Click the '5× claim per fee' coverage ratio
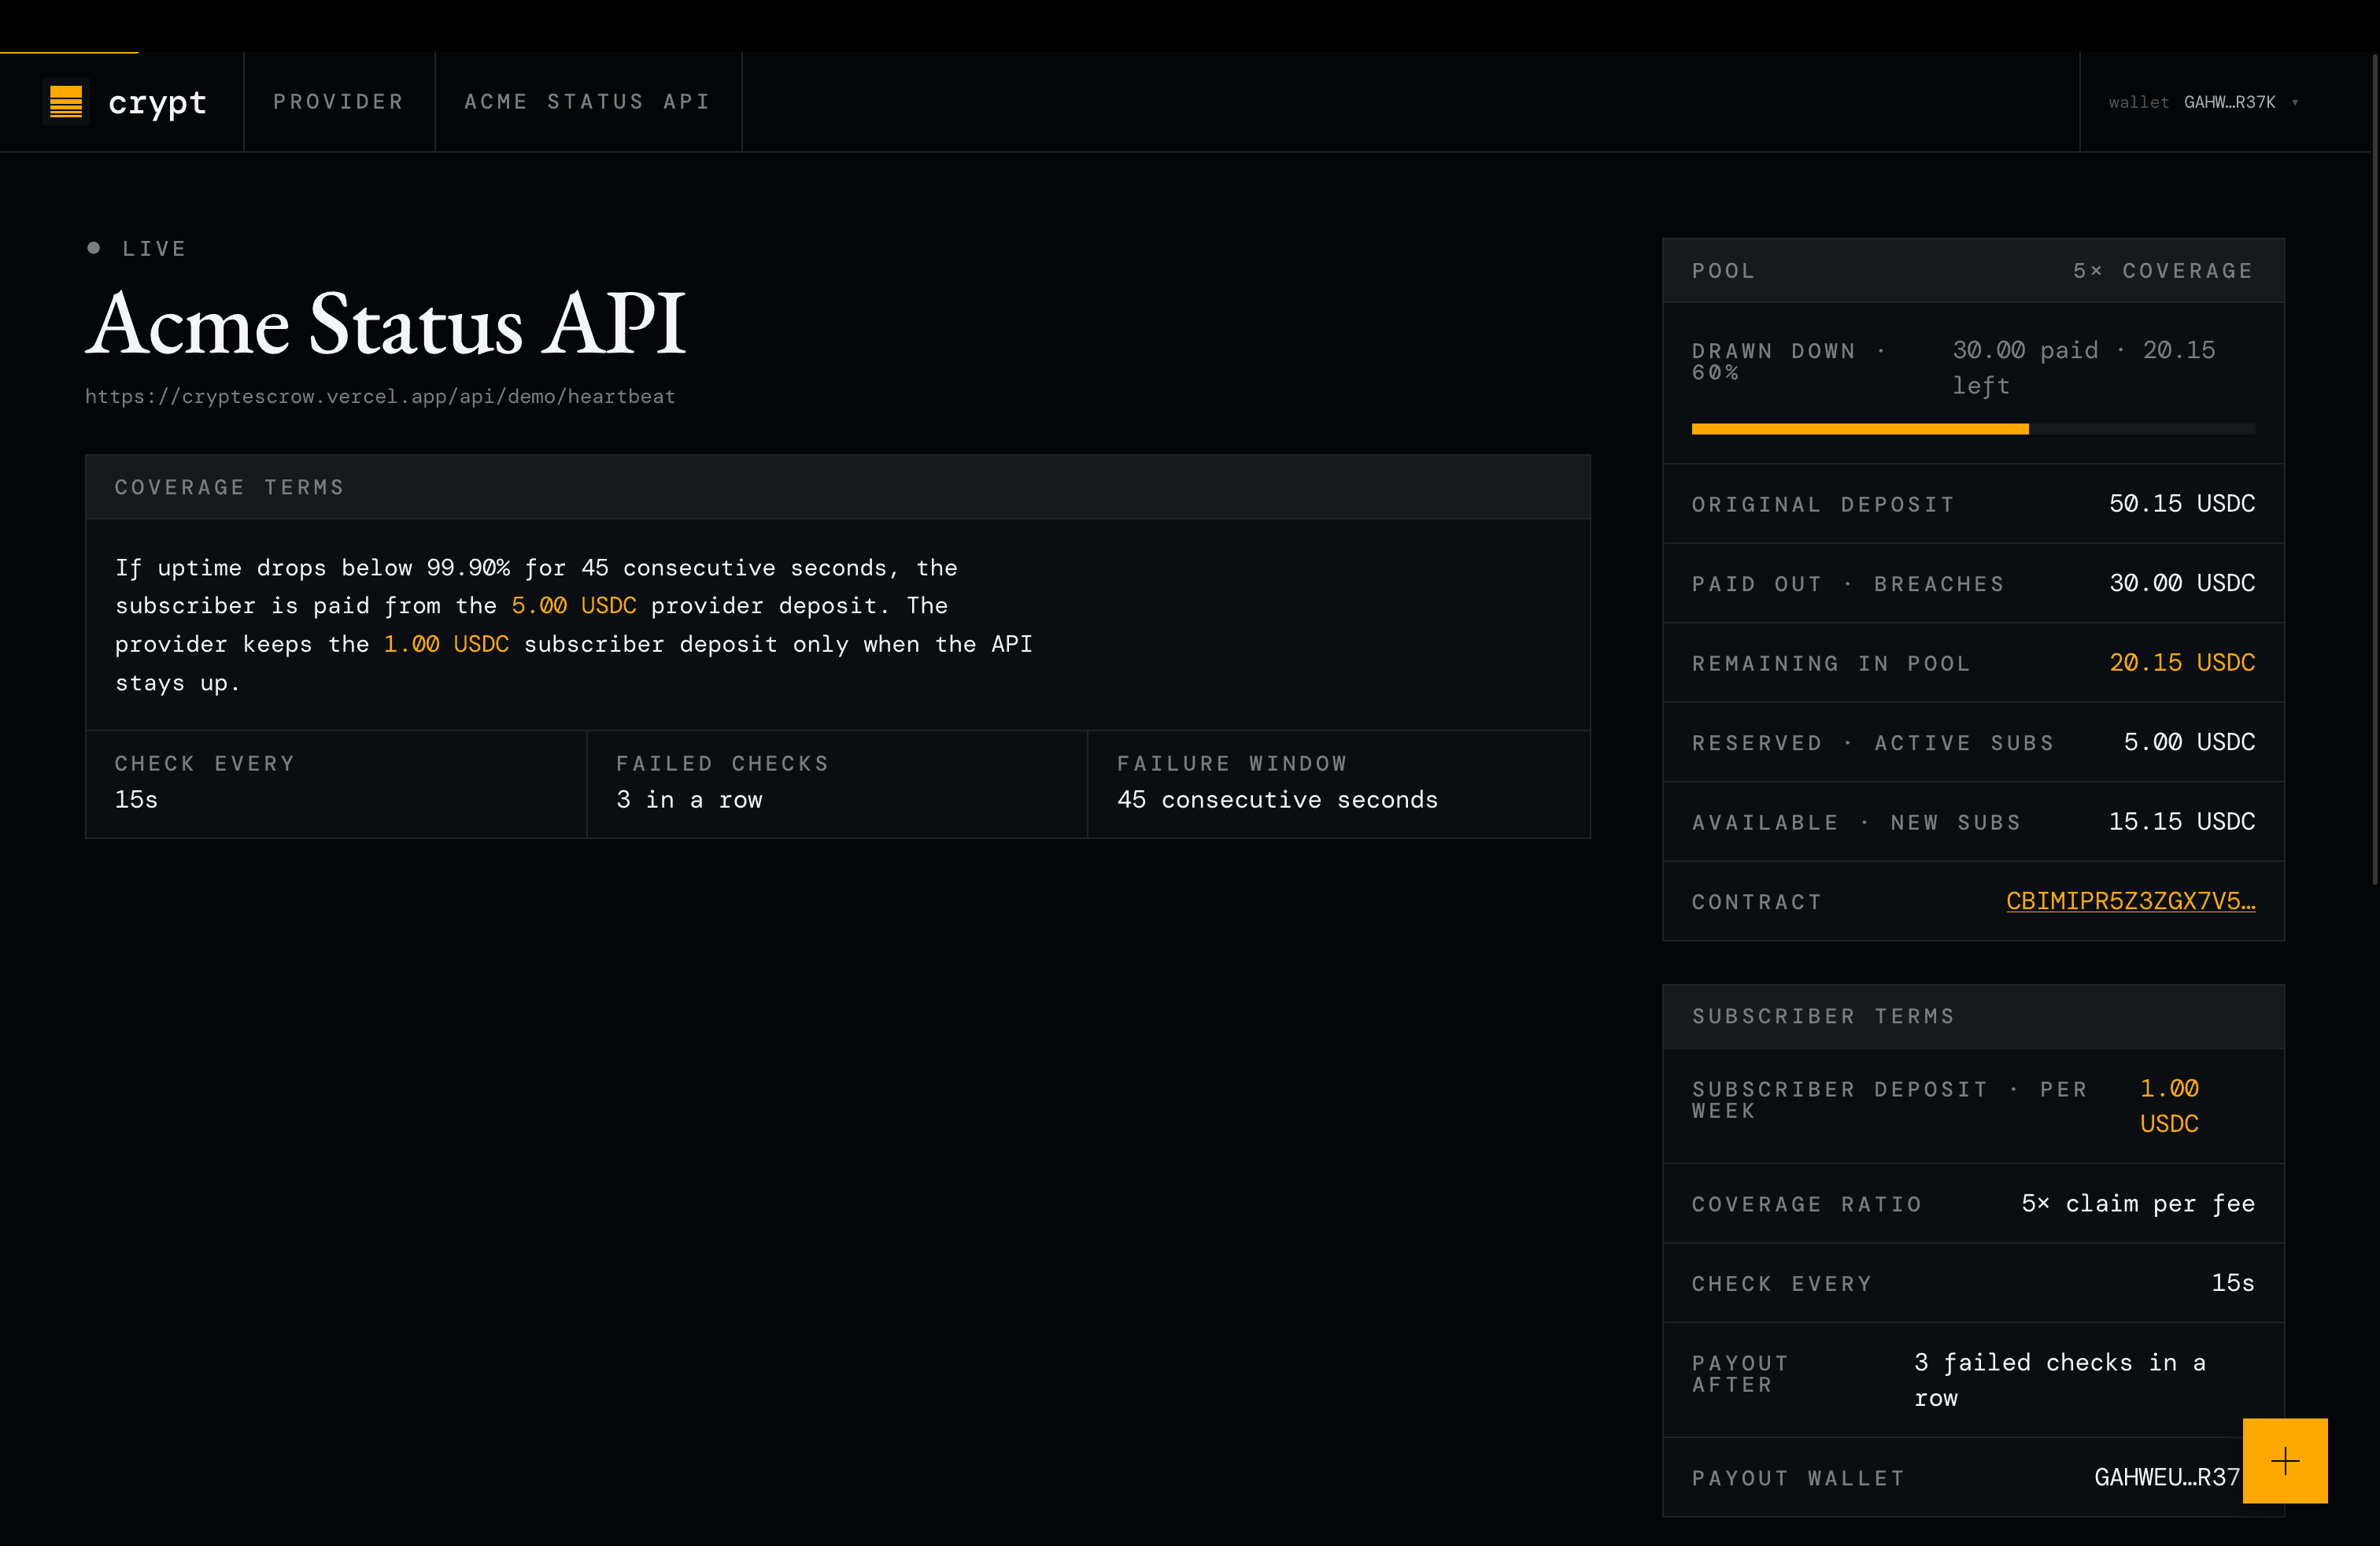 2138,1204
